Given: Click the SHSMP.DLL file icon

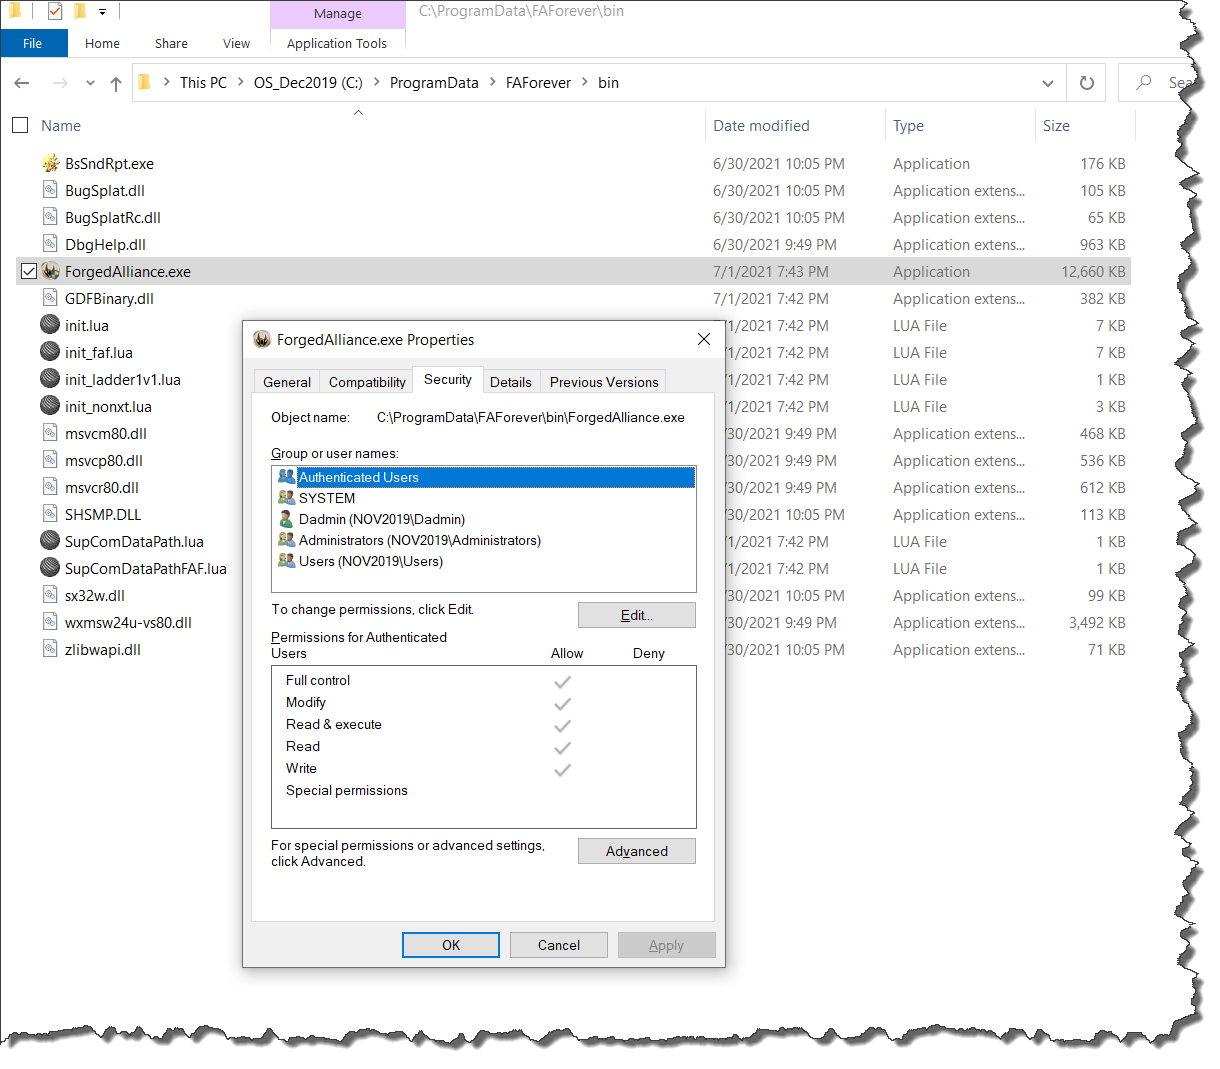Looking at the screenshot, I should pos(51,514).
